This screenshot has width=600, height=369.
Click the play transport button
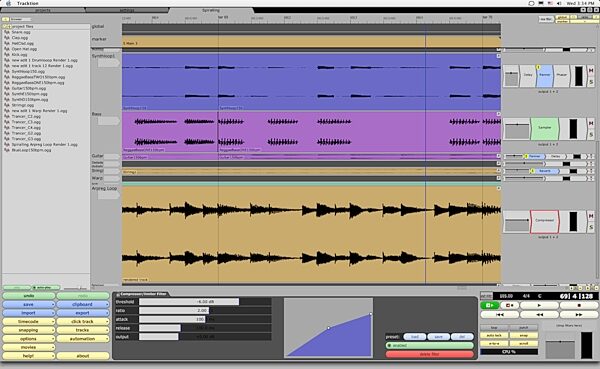540,305
